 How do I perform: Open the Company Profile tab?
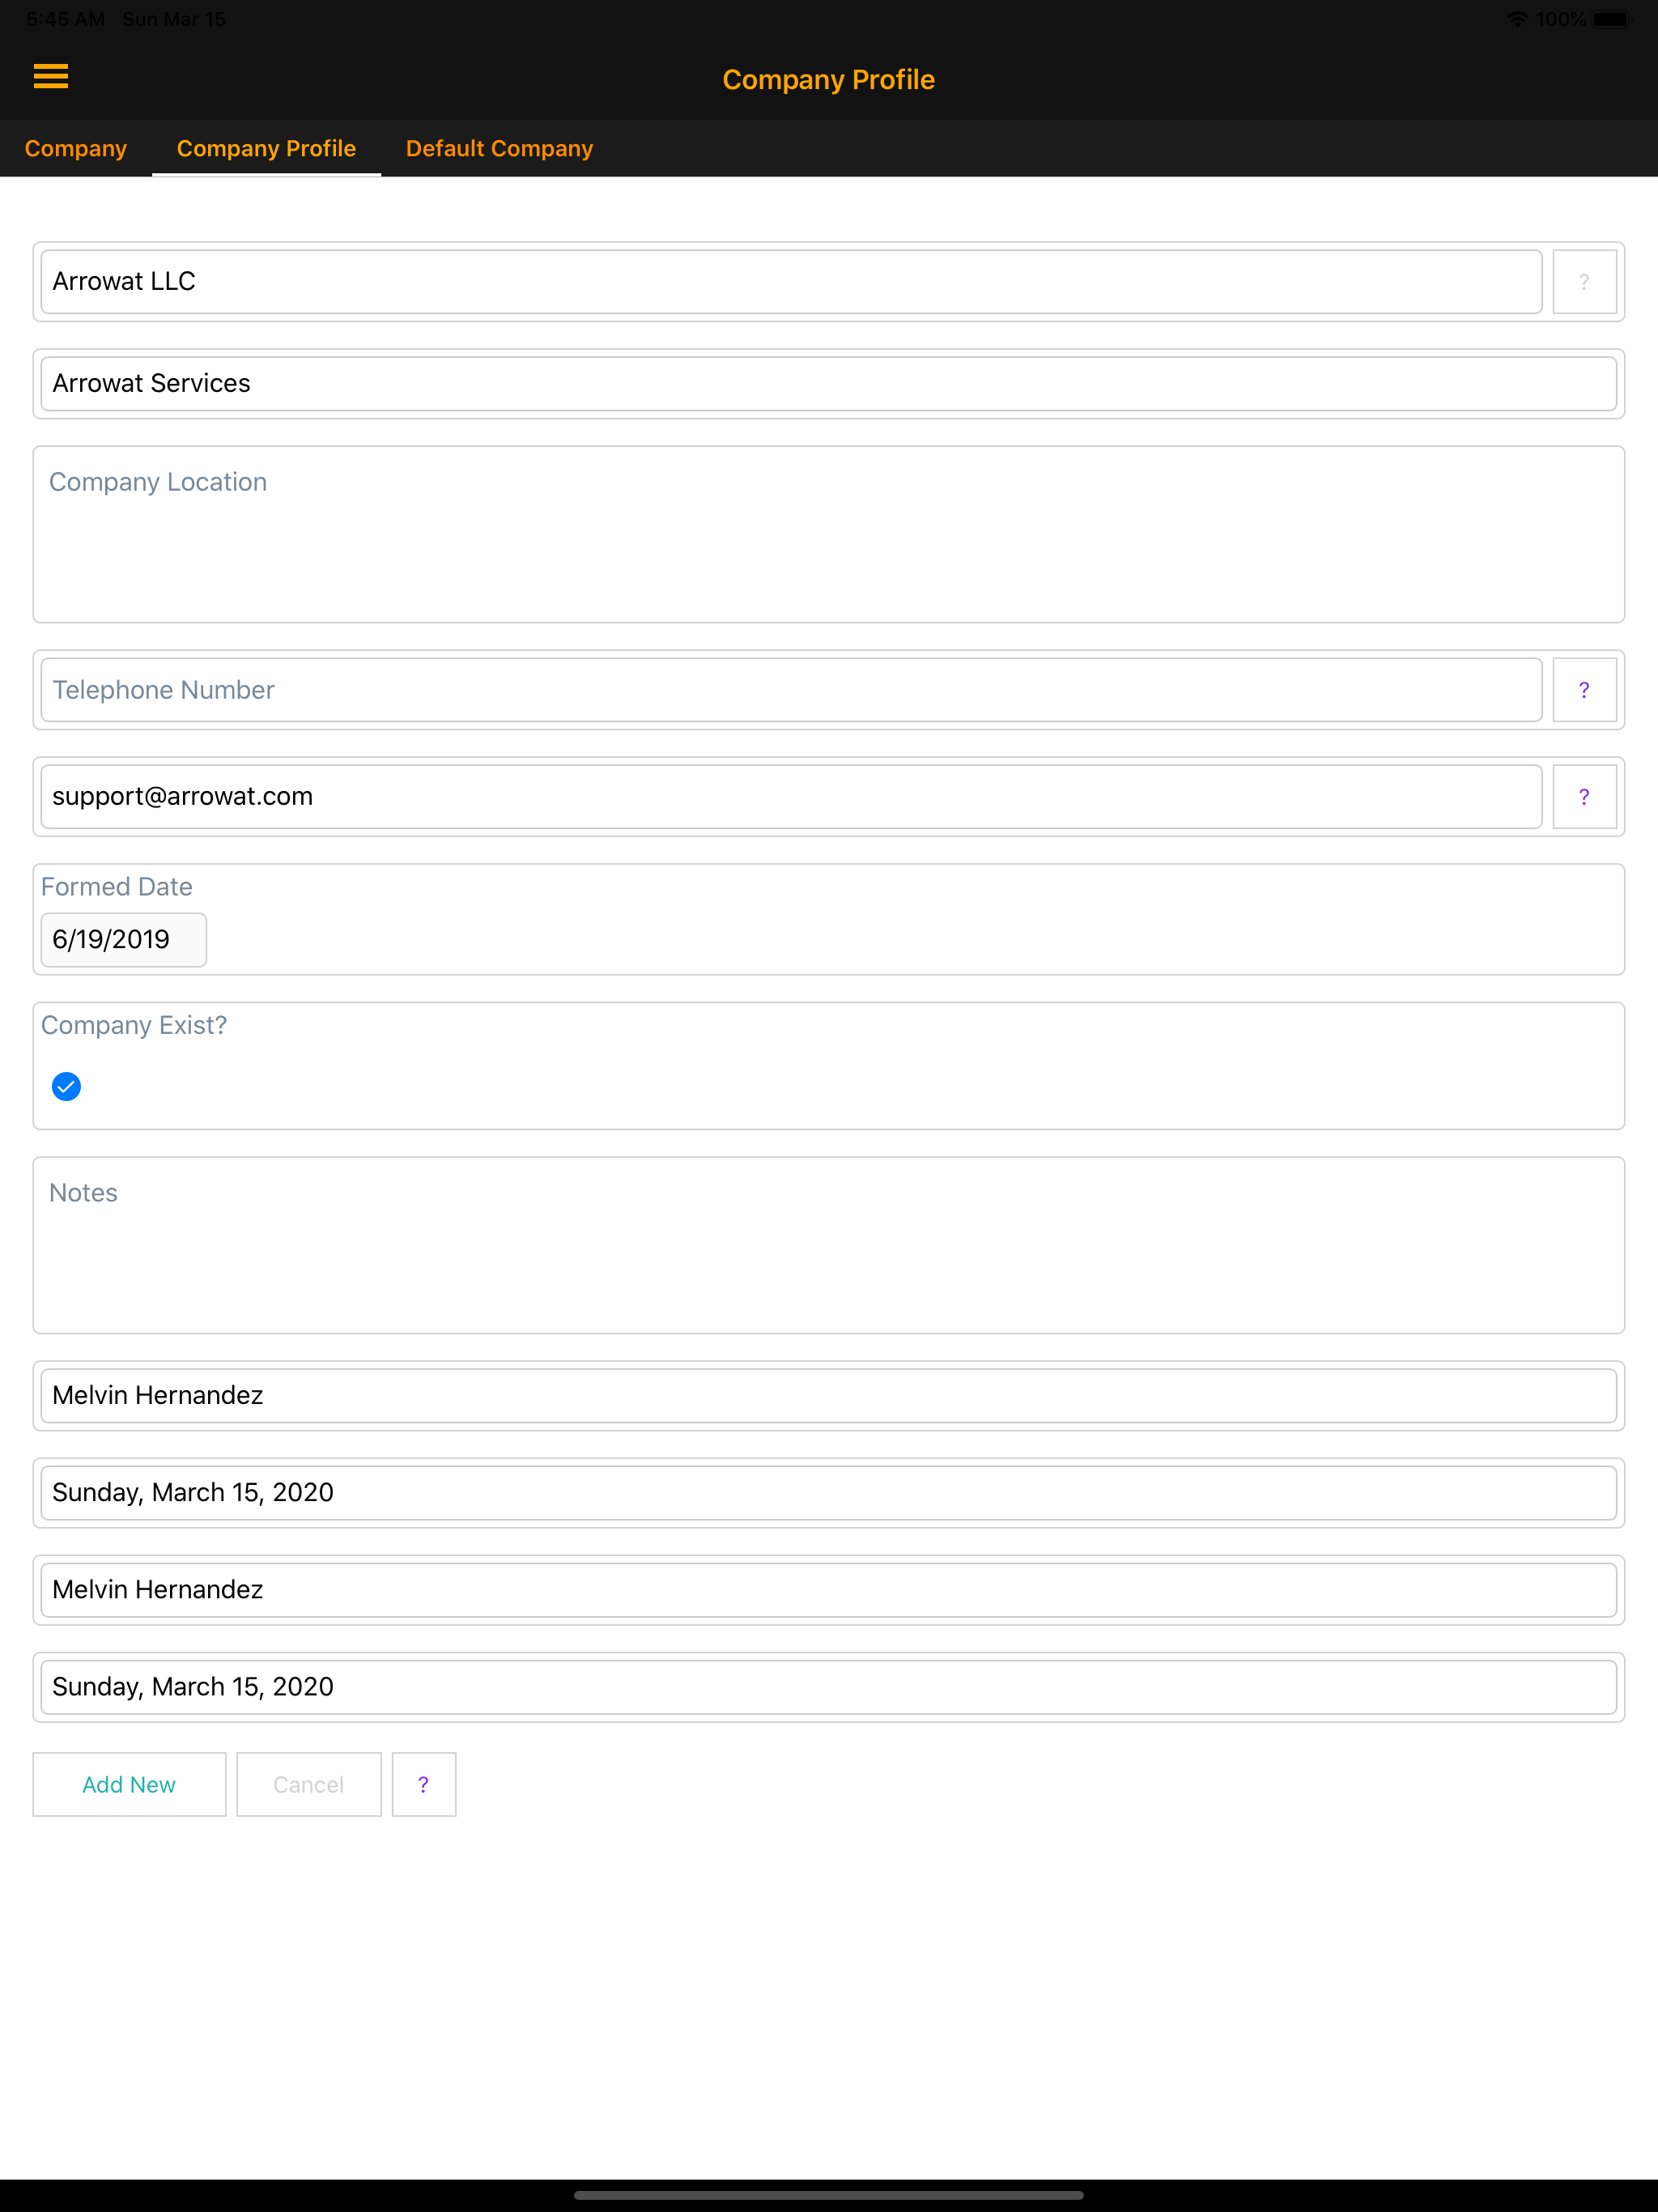pos(266,148)
